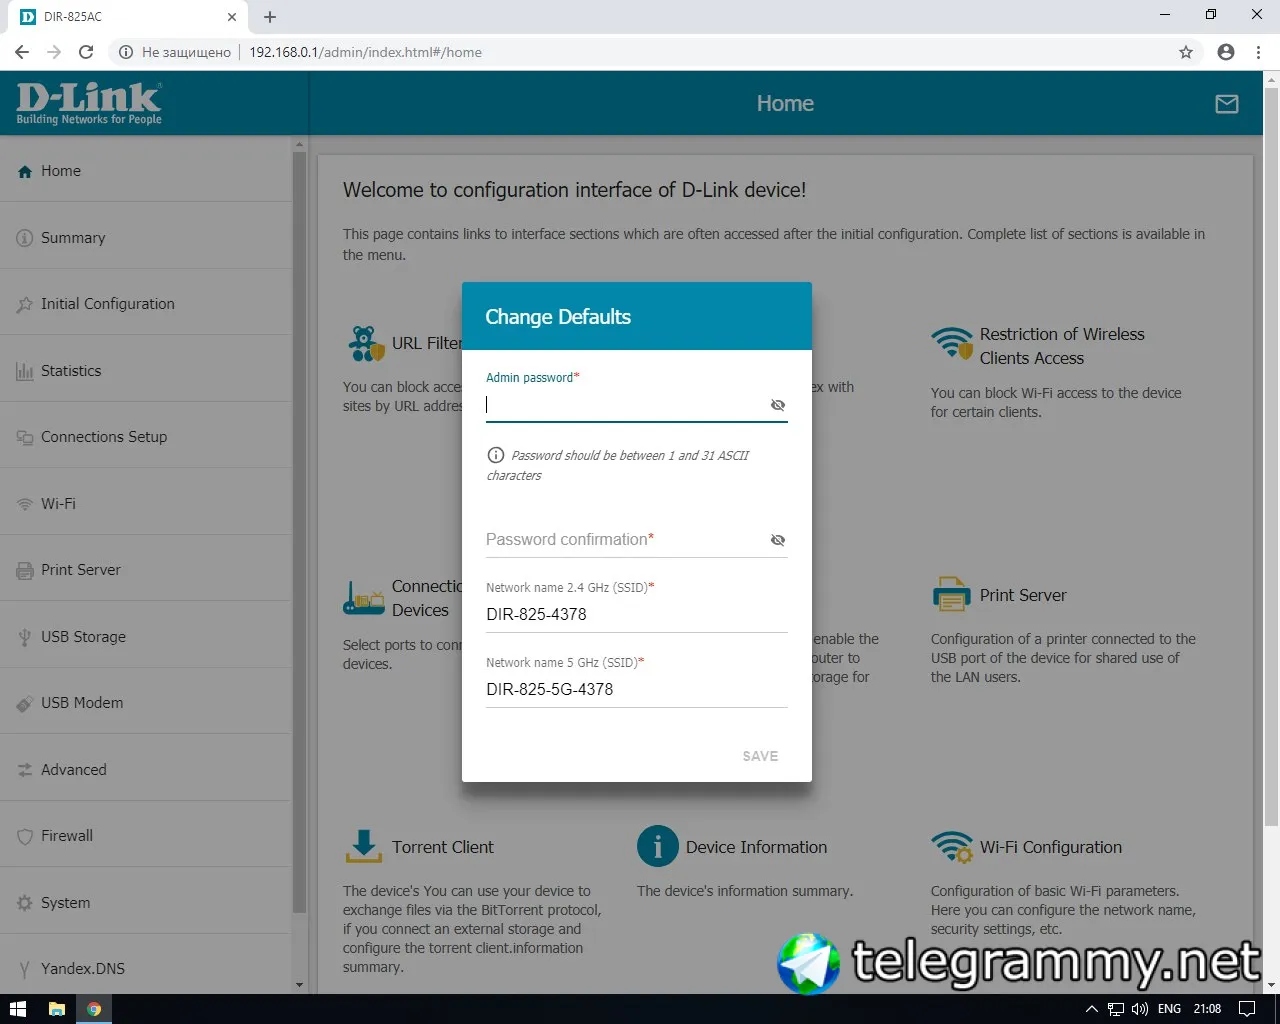Click the Advanced arrows icon
This screenshot has height=1024, width=1280.
pyautogui.click(x=25, y=770)
